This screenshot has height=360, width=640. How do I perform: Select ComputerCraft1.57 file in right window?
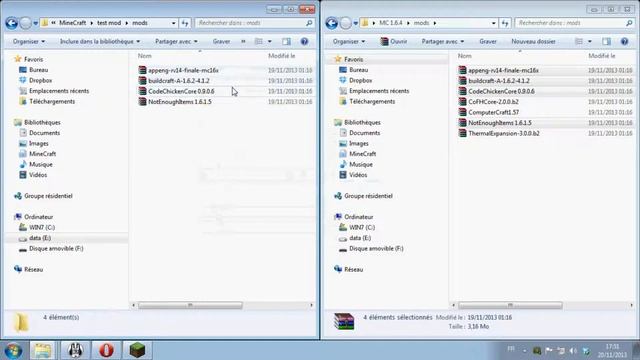pos(493,112)
